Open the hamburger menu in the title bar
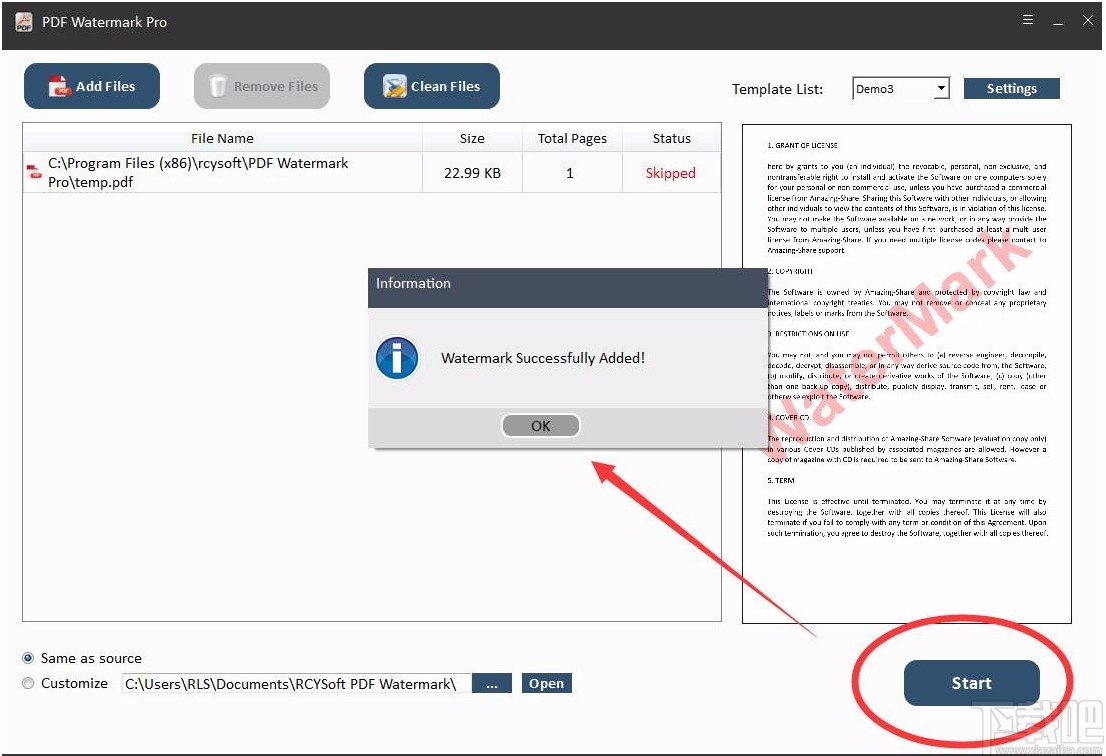This screenshot has width=1106, height=756. (1028, 20)
